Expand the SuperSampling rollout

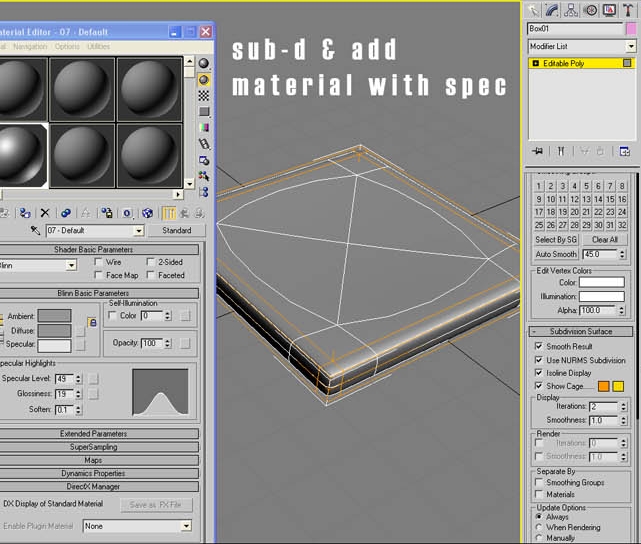click(94, 447)
